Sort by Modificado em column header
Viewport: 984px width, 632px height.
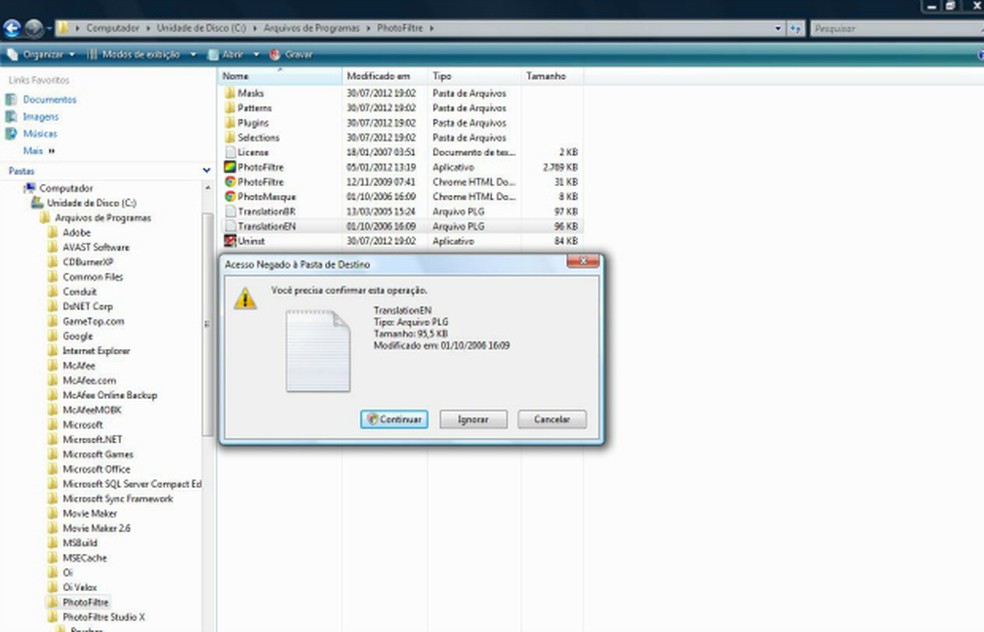[385, 76]
